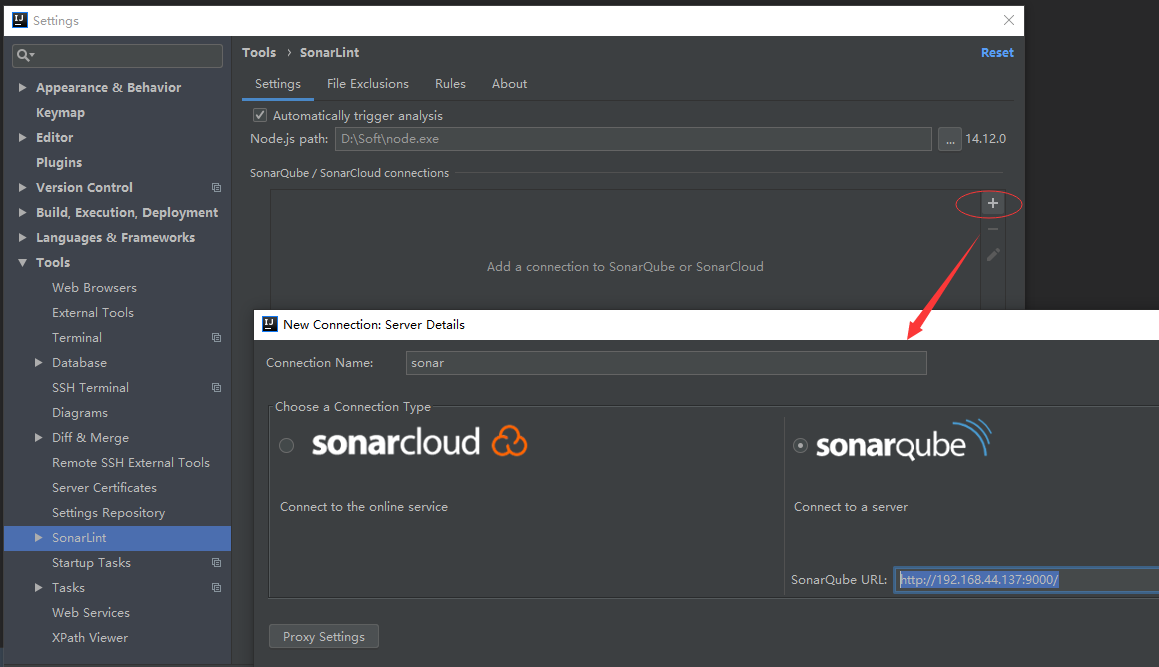Open the About tab

coord(509,84)
